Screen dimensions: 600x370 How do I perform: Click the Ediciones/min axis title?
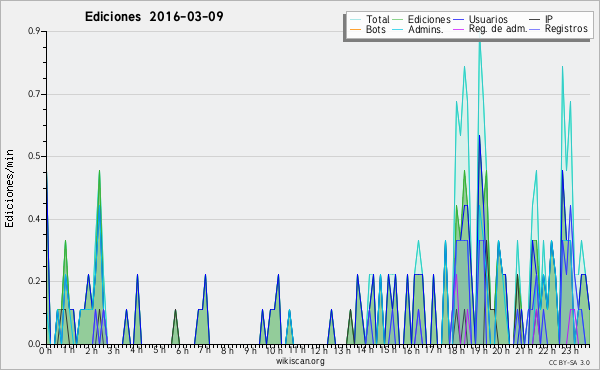[x=9, y=188]
